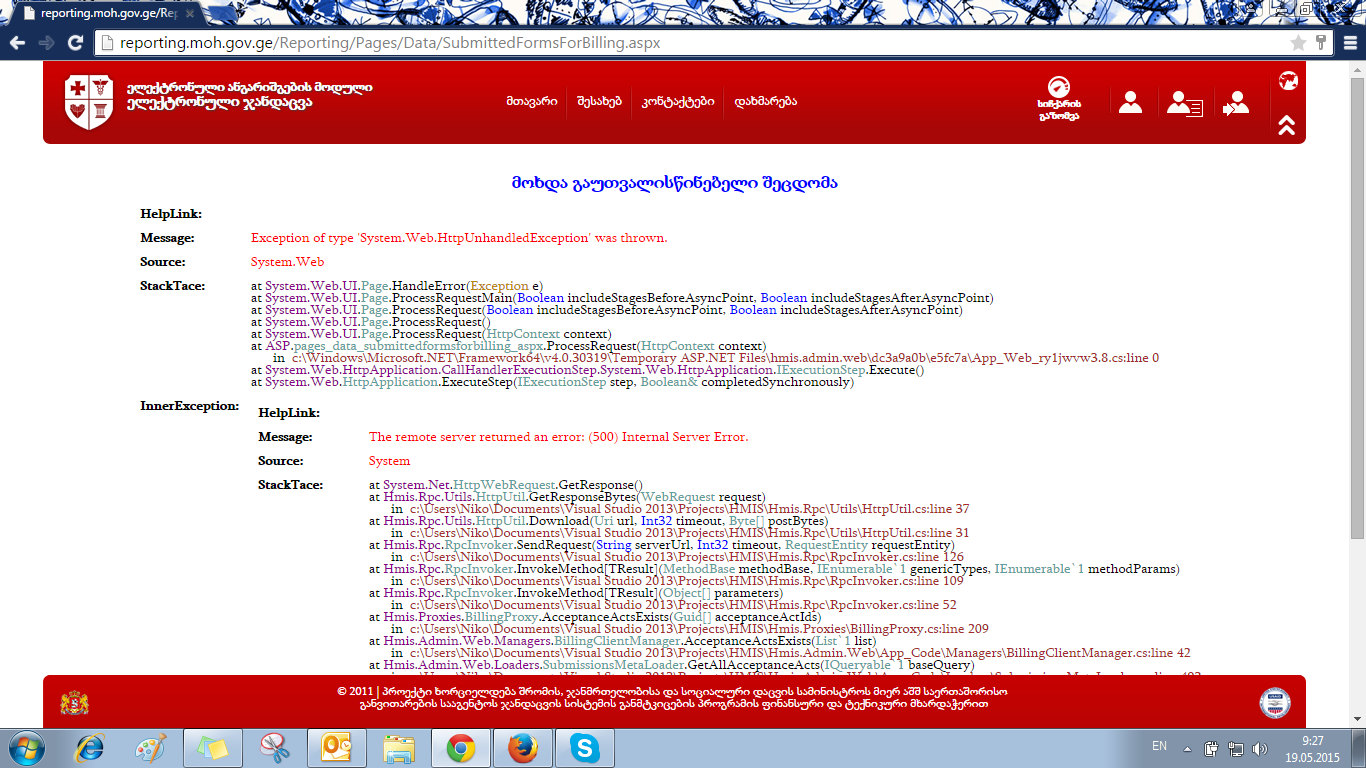Open the user profile icon in header
Viewport: 1366px width, 768px height.
pyautogui.click(x=1130, y=102)
